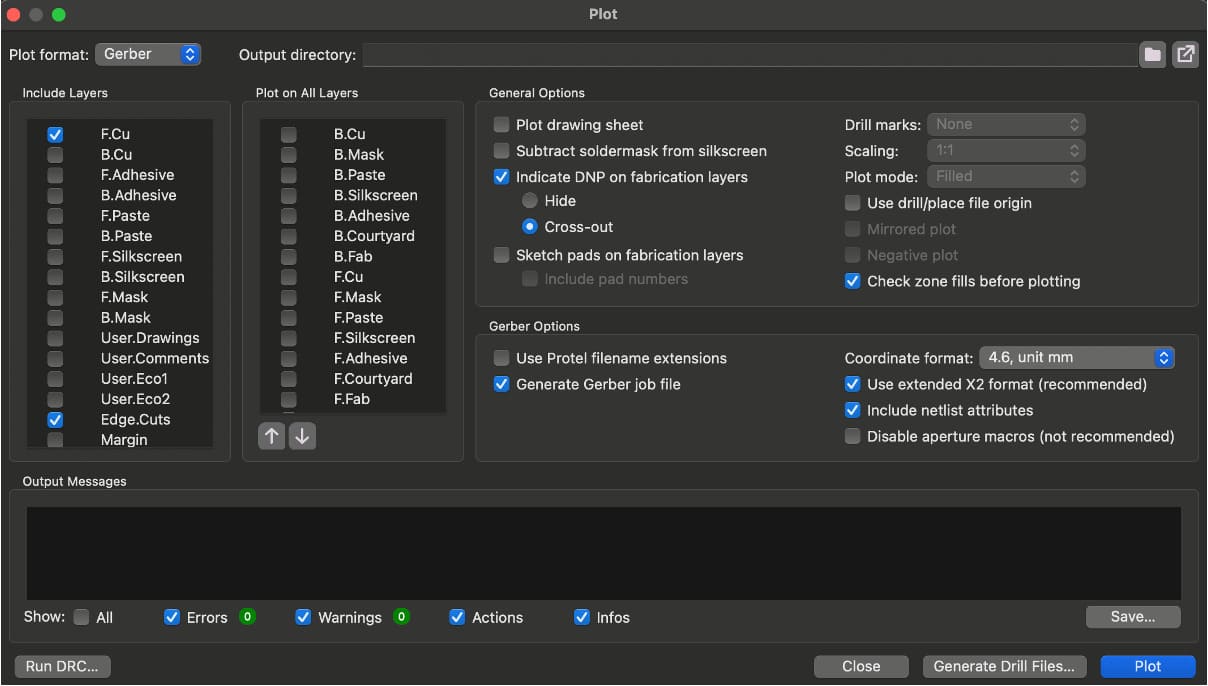Screen dimensions: 1208x686
Task: Move selected layer down in plot order
Action: tap(303, 436)
